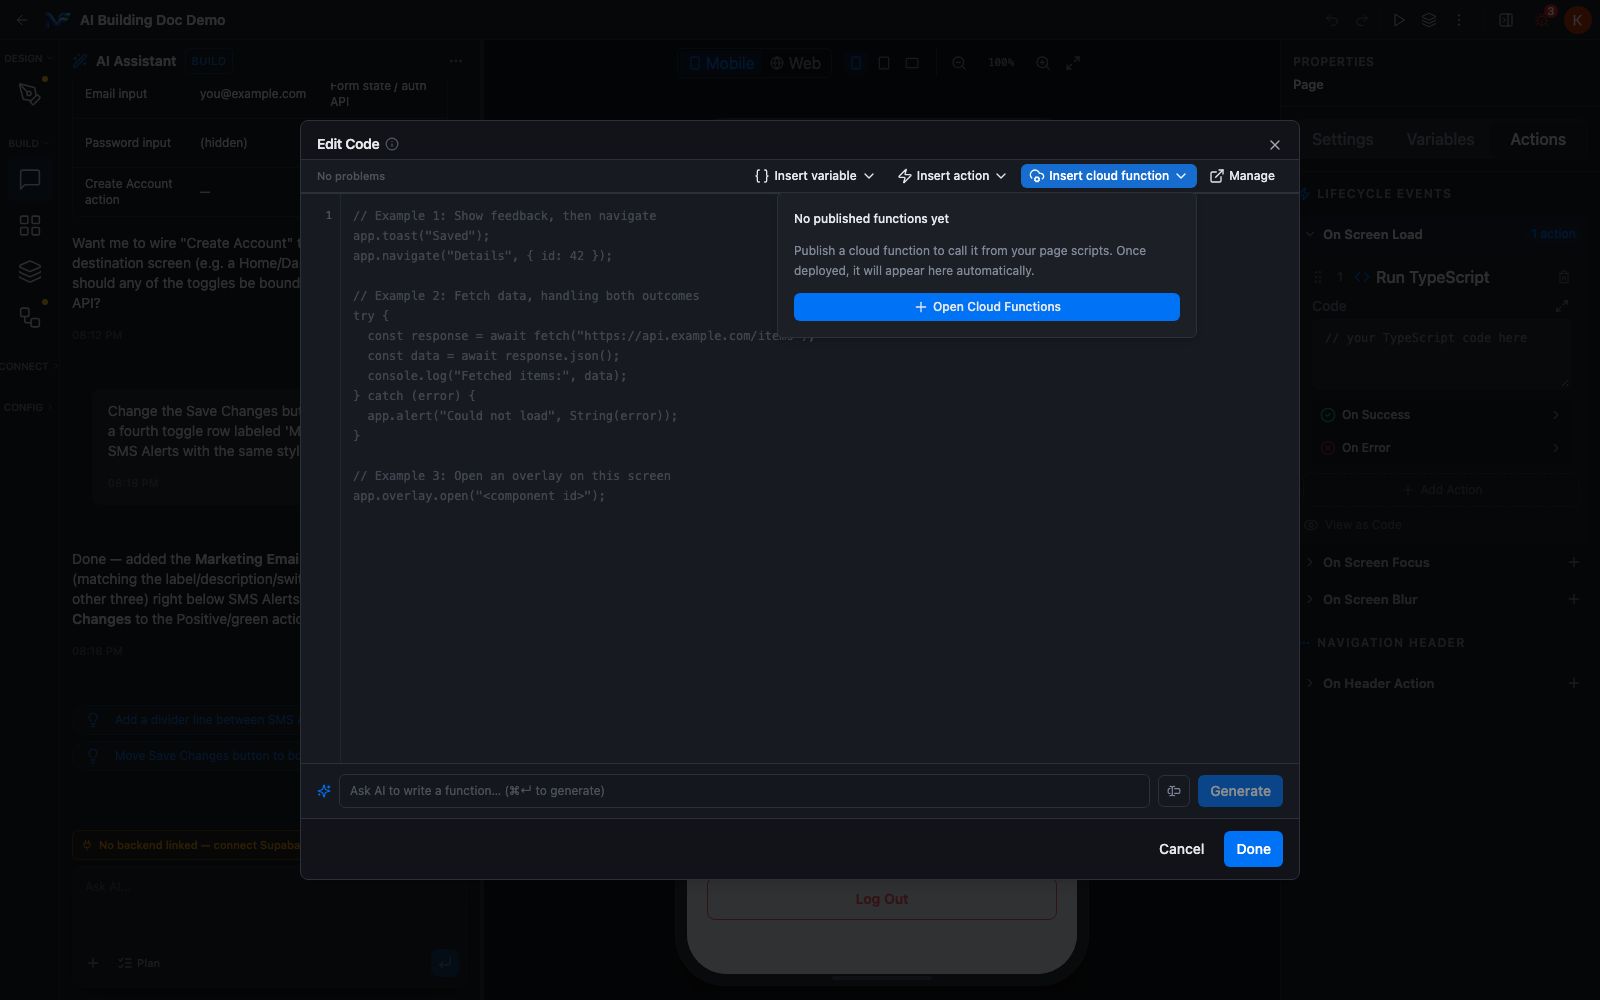Add action to On Screen Focus
The width and height of the screenshot is (1600, 1000).
pos(1573,563)
